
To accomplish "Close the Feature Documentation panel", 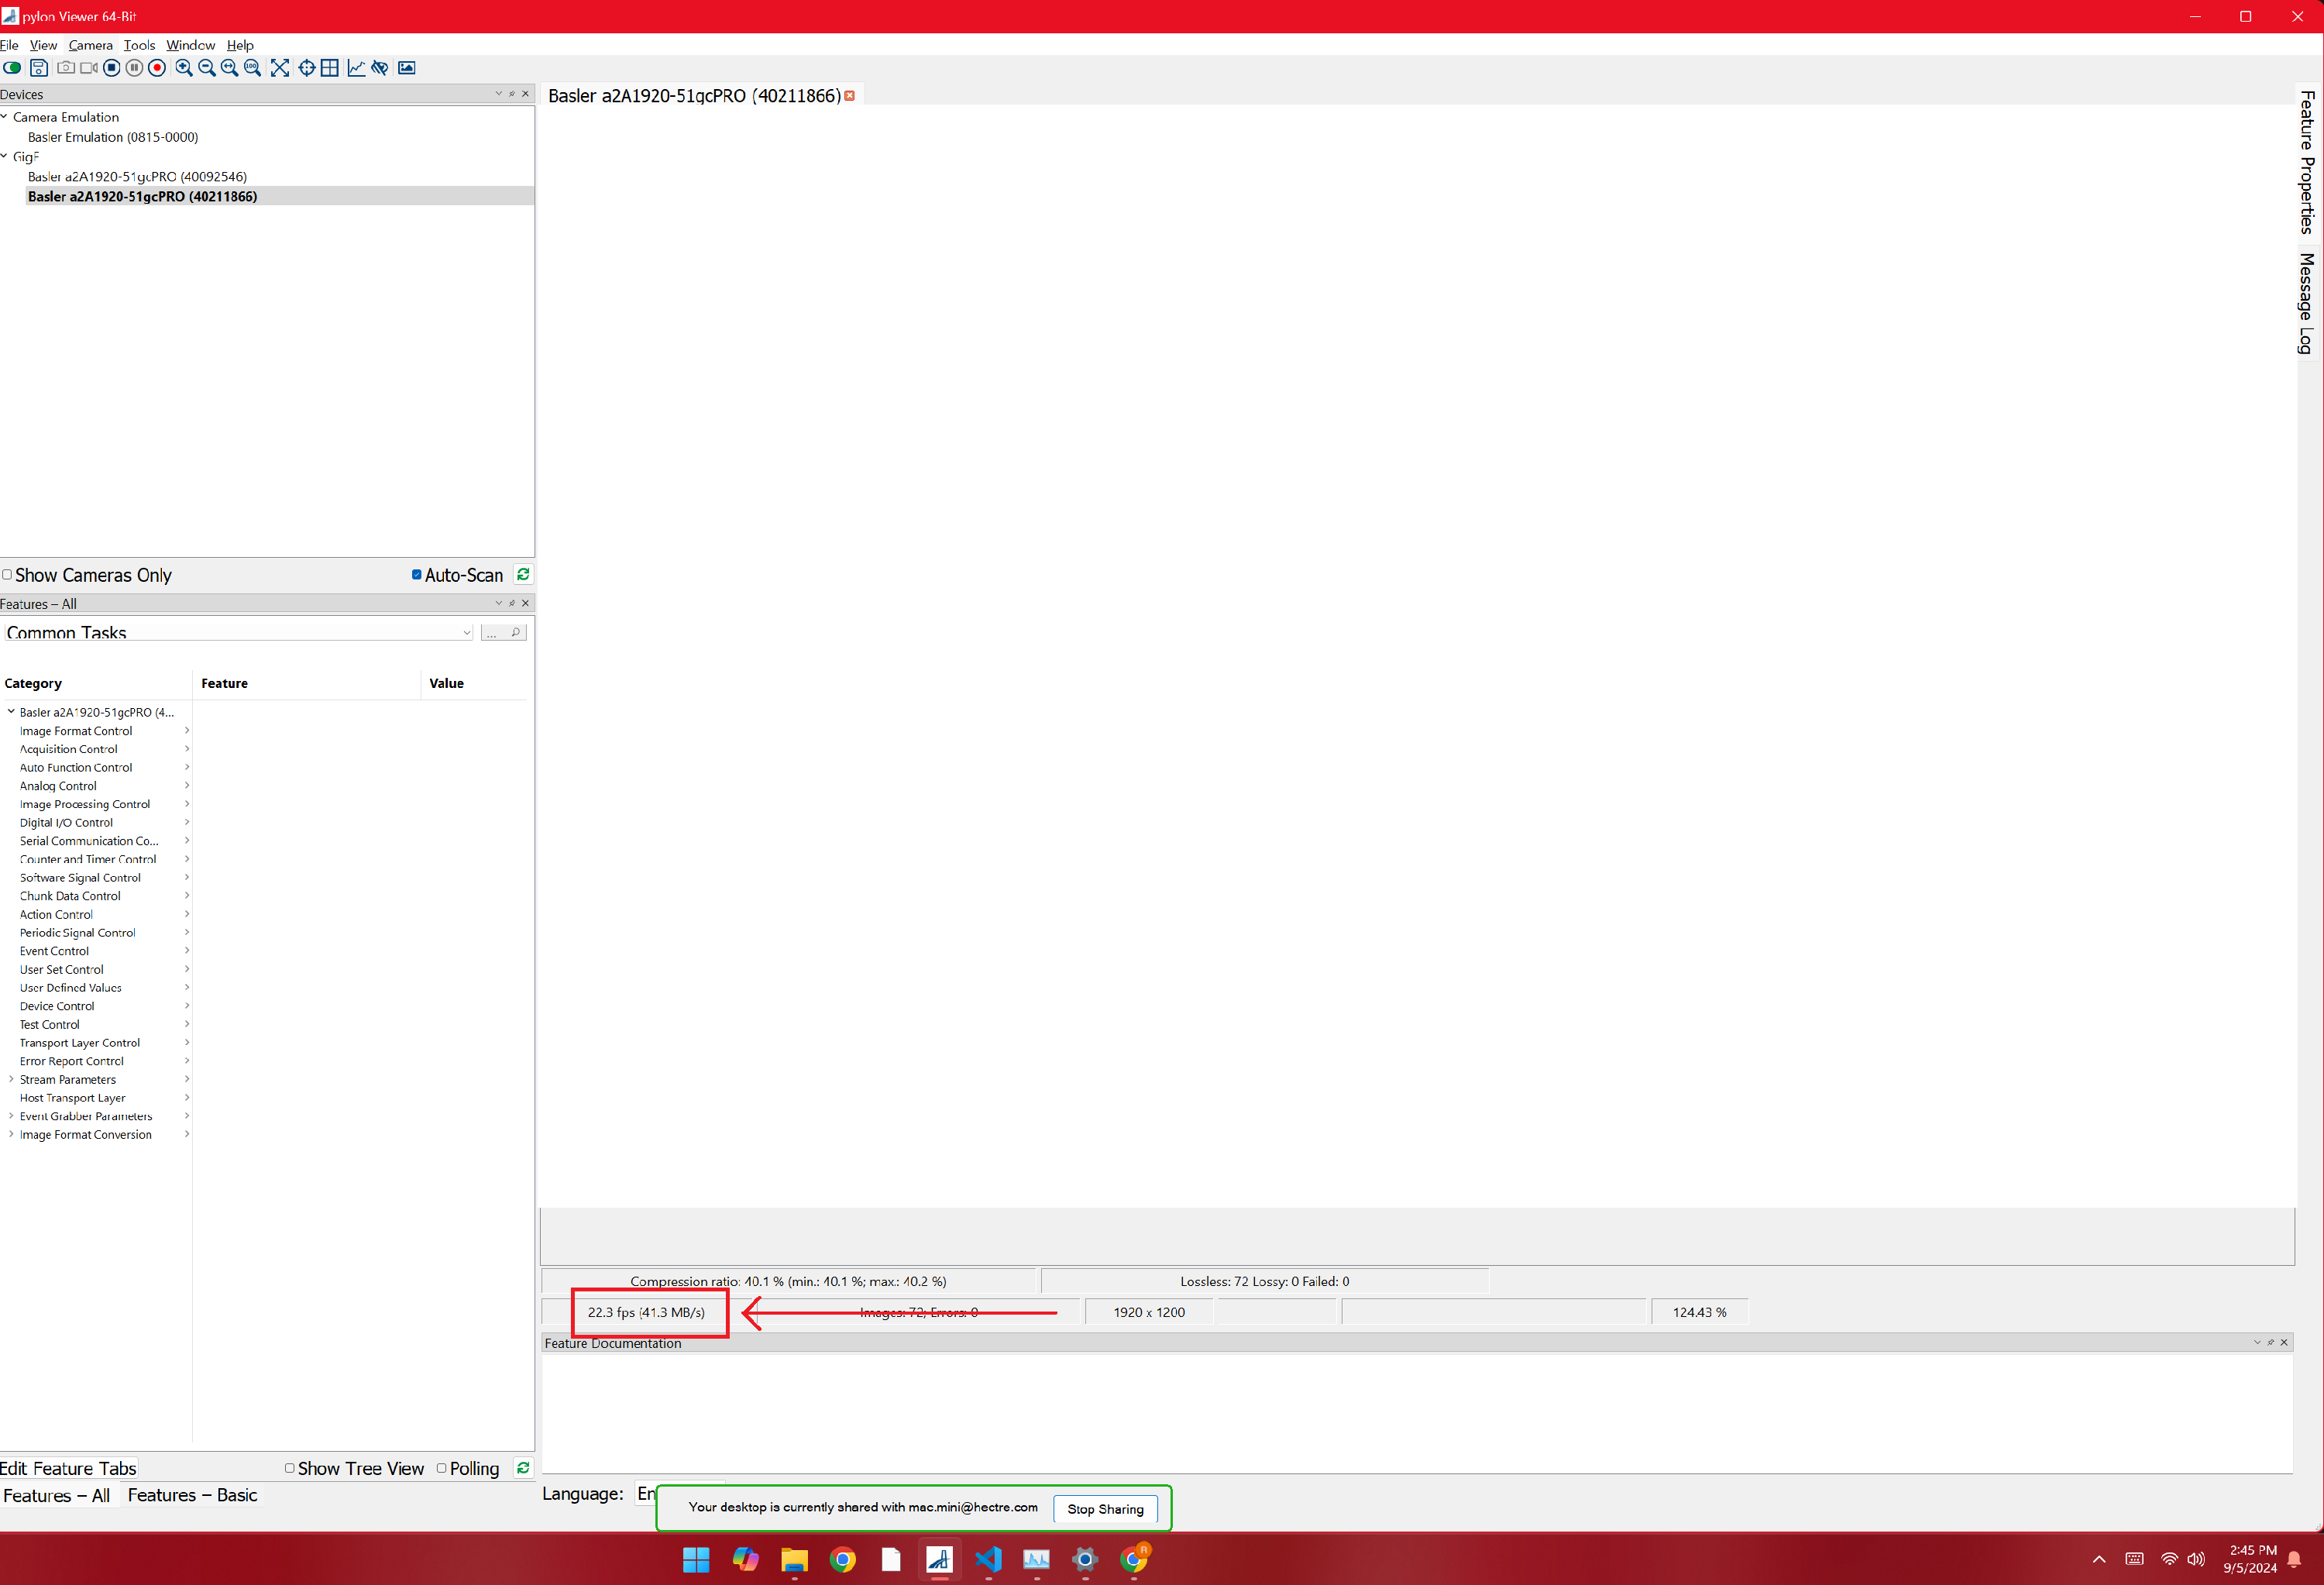I will (x=2284, y=1342).
